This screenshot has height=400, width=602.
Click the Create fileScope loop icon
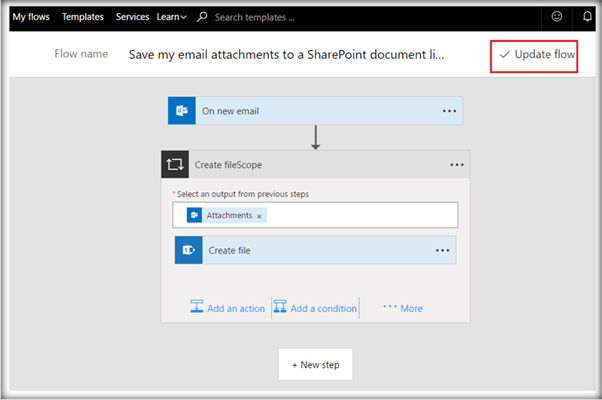(176, 165)
